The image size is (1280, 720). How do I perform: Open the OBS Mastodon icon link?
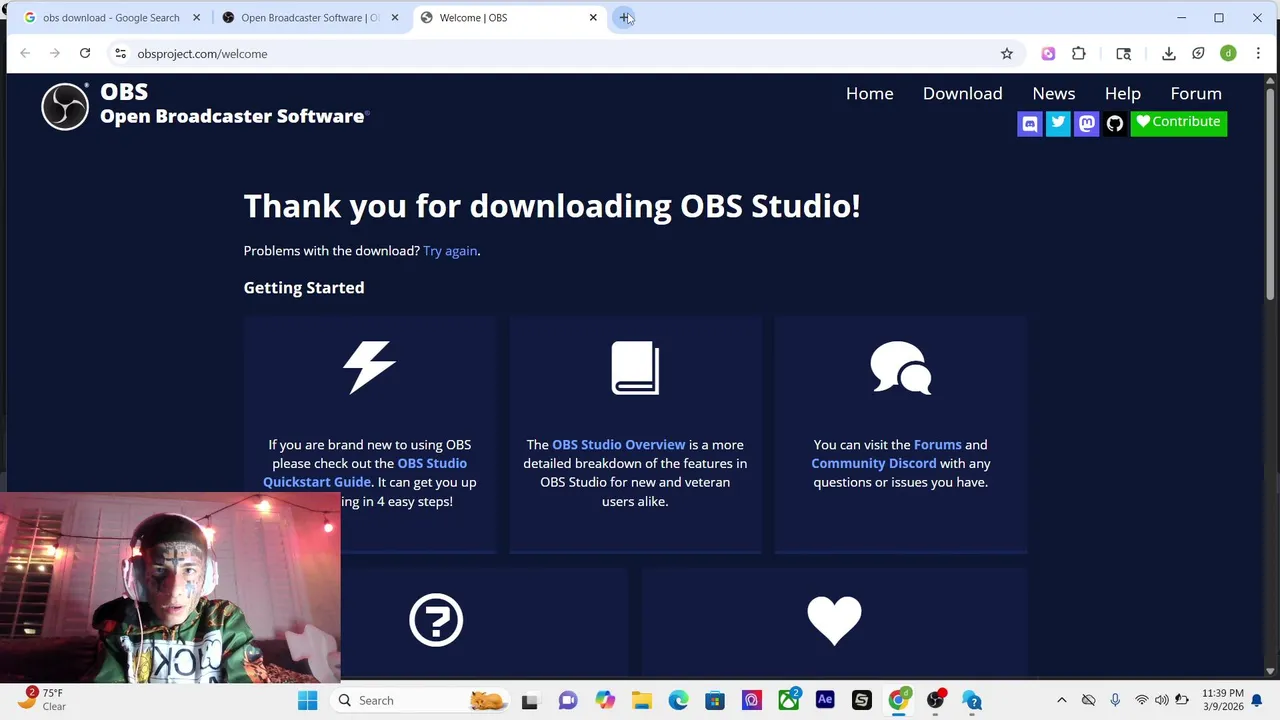pyautogui.click(x=1086, y=123)
